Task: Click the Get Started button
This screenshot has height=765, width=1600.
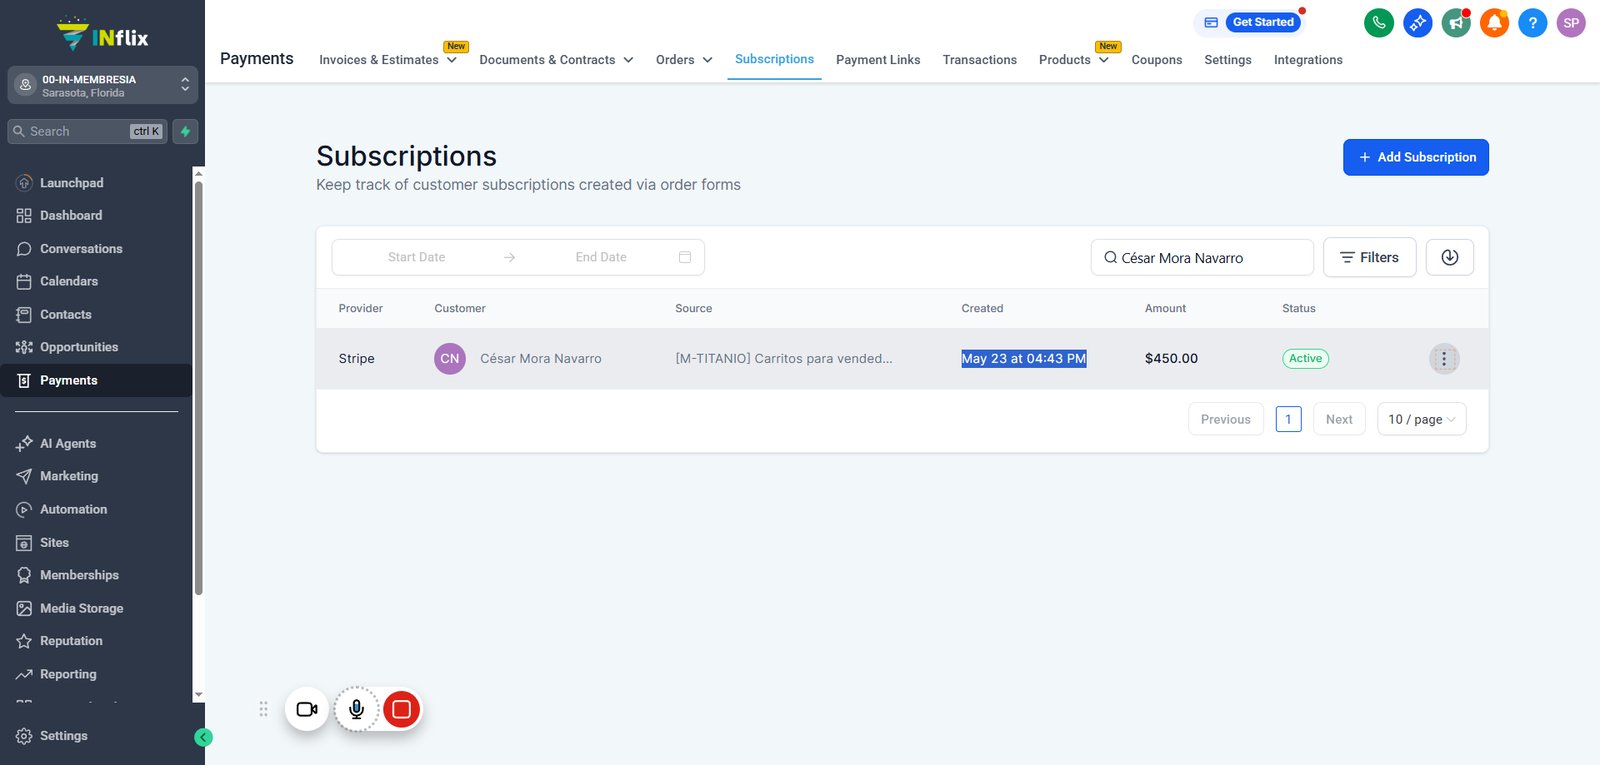Action: click(1263, 22)
